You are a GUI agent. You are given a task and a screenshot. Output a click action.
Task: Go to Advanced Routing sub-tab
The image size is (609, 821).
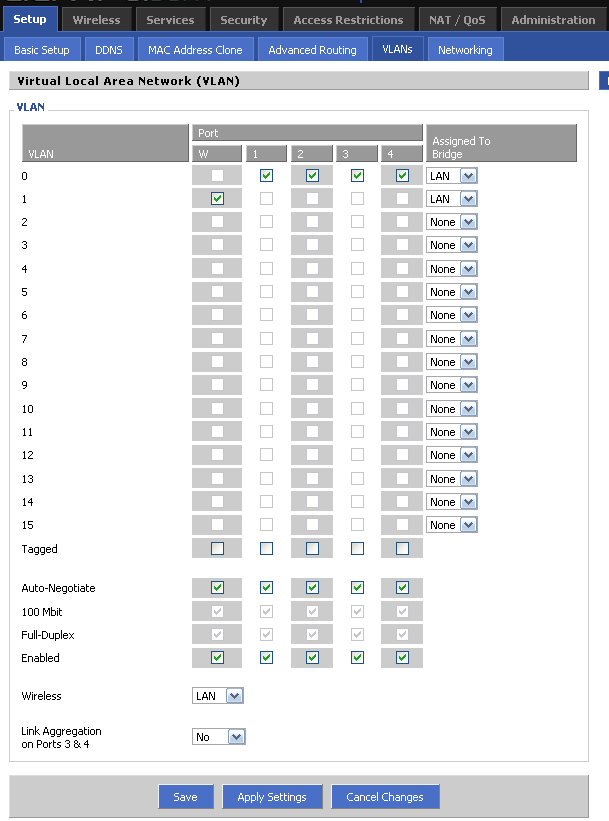pyautogui.click(x=312, y=50)
